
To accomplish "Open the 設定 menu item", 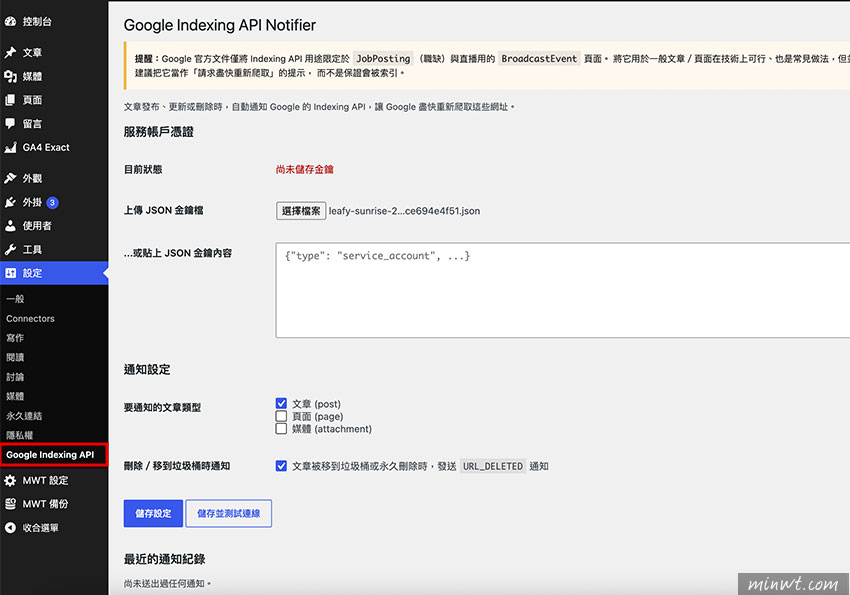I will (54, 273).
